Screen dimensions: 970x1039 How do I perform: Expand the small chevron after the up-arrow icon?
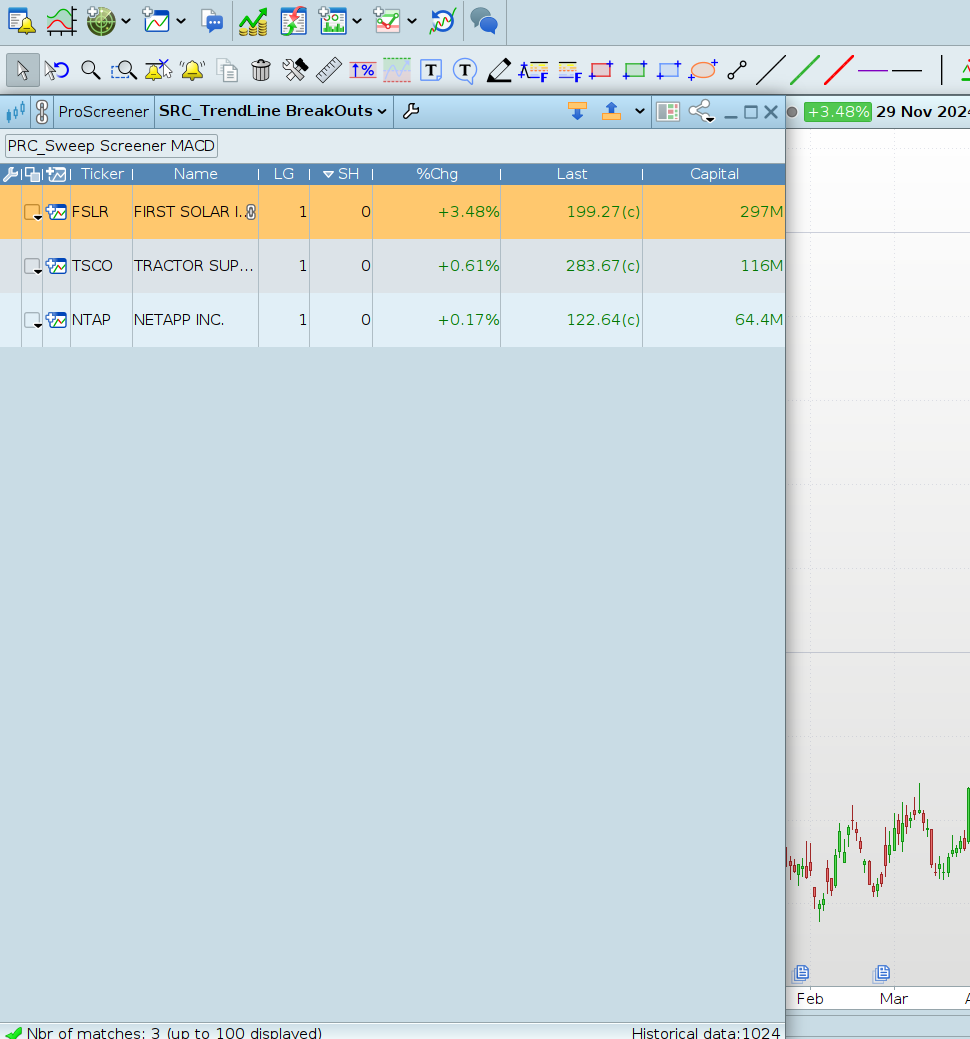(639, 111)
